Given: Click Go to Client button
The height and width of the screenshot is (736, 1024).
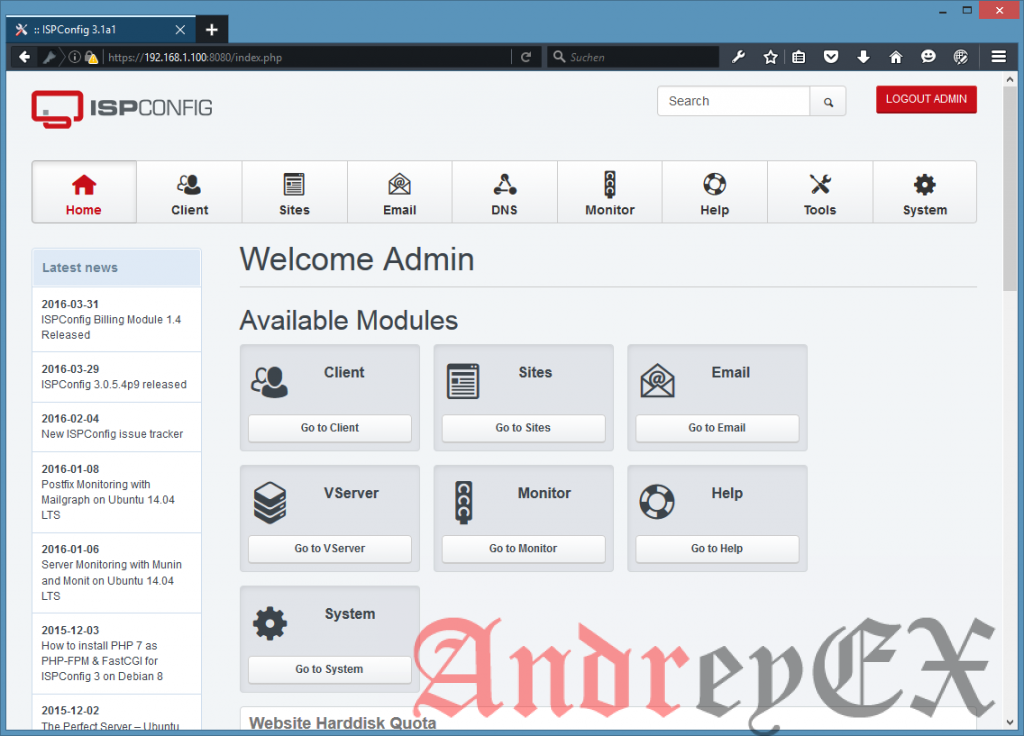Looking at the screenshot, I should pos(330,428).
